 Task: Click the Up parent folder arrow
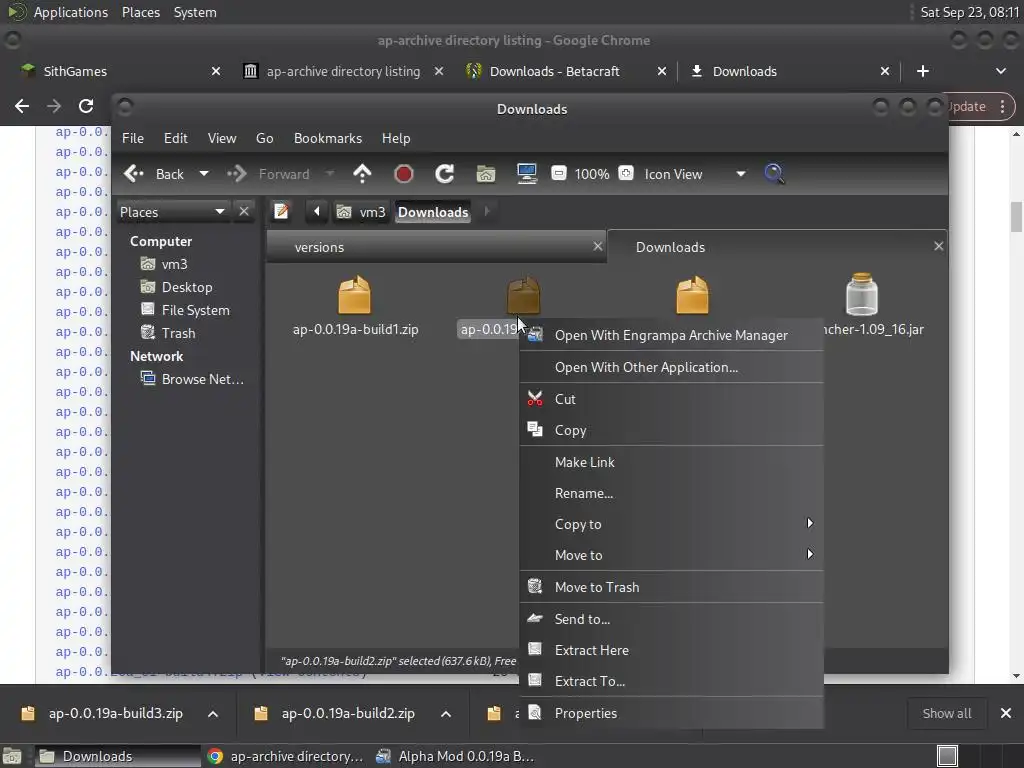pyautogui.click(x=362, y=174)
